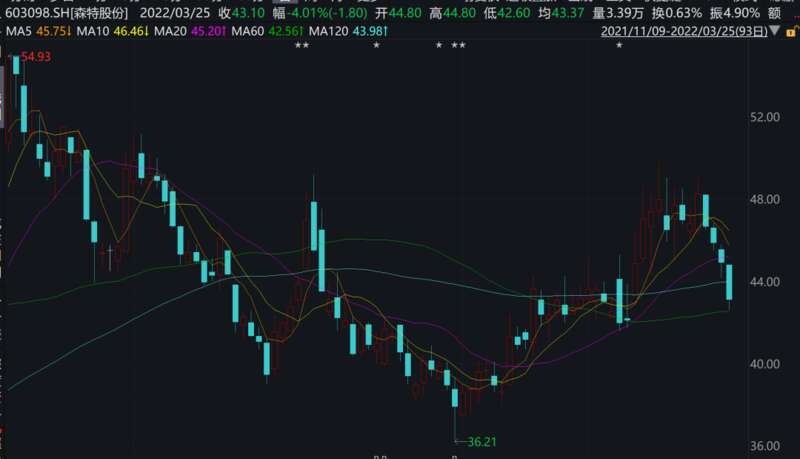Click the star event marker below the date range
The width and height of the screenshot is (800, 459).
point(619,47)
